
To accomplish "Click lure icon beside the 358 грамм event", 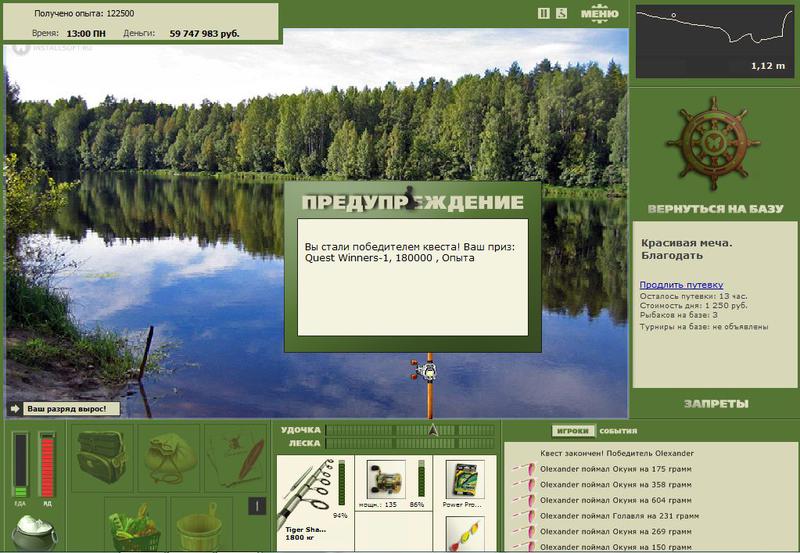I will tap(524, 484).
